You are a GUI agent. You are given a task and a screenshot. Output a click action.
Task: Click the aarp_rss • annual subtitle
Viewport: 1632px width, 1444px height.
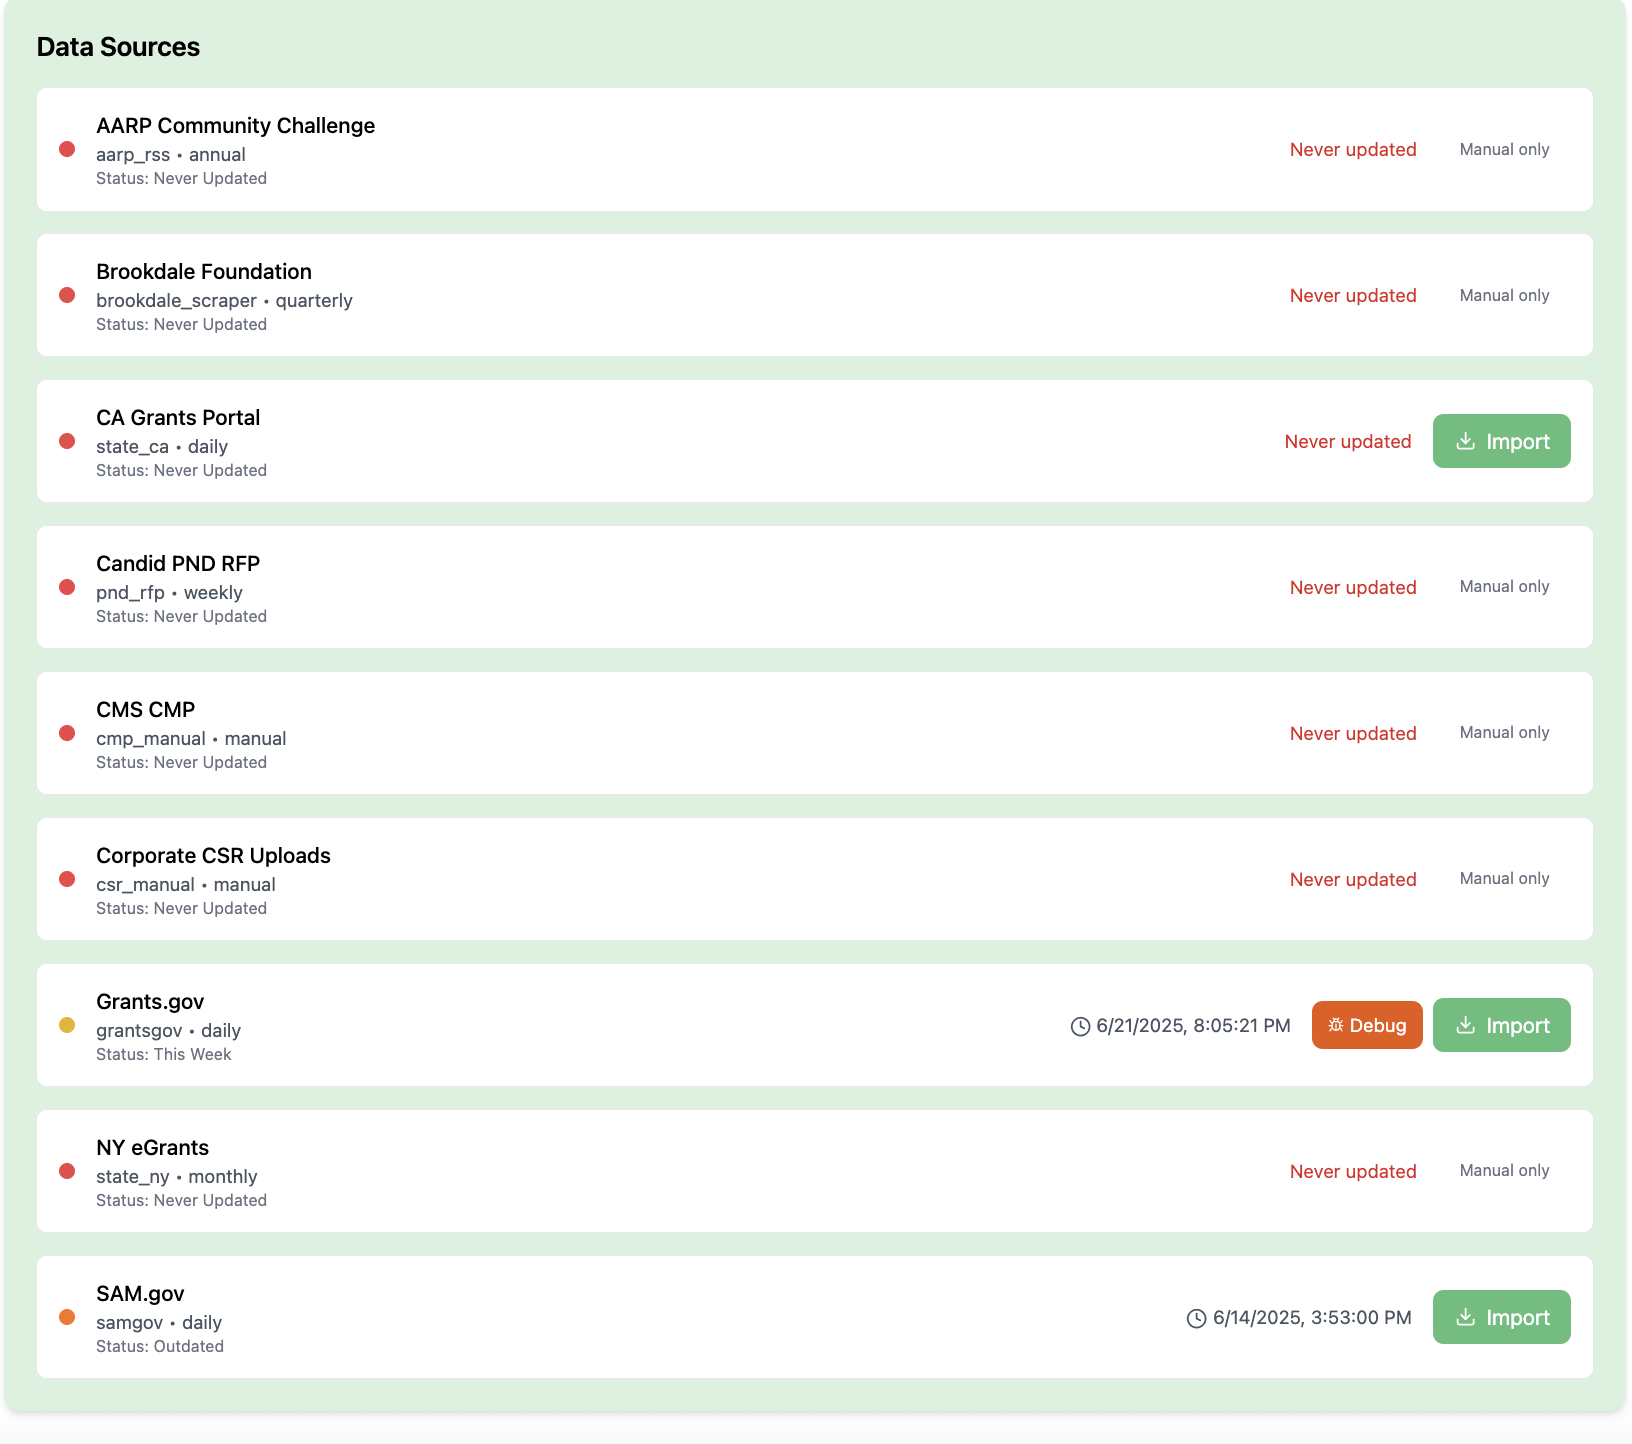171,154
